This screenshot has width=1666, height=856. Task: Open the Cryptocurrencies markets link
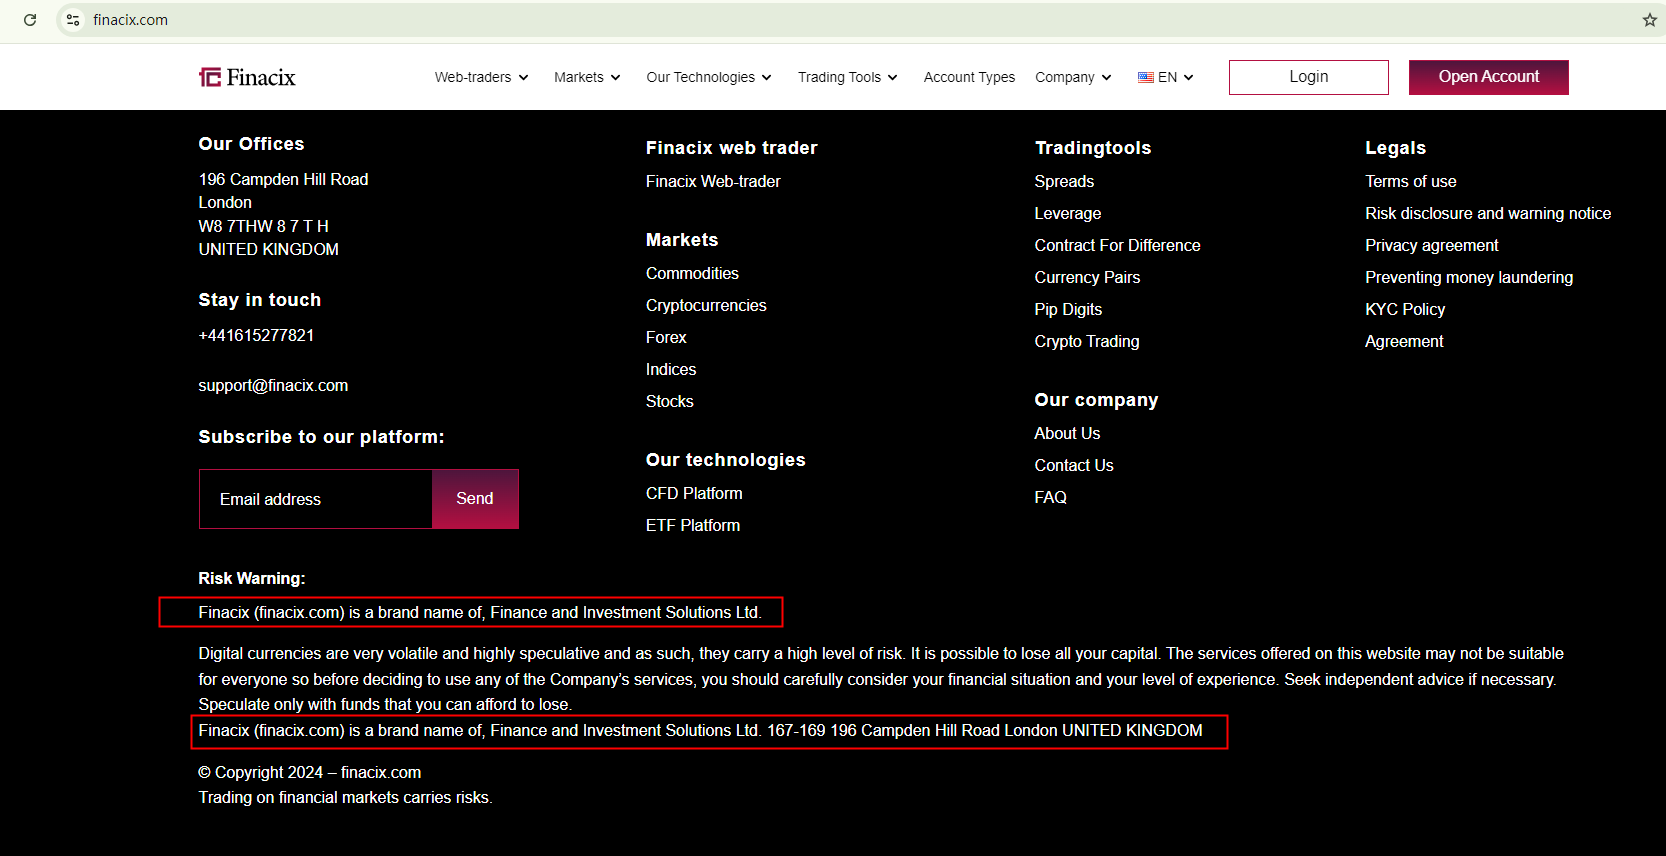click(706, 305)
